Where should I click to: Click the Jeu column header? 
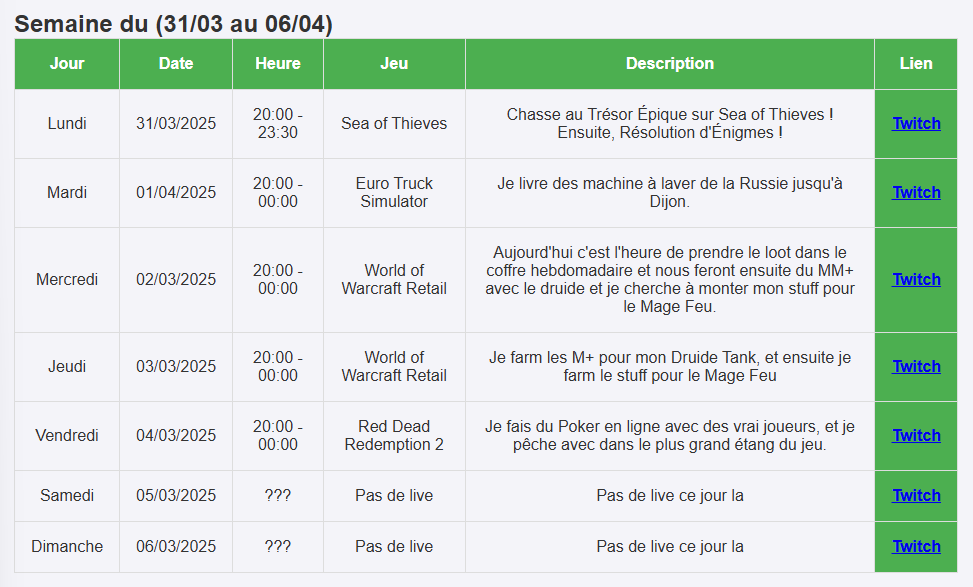(394, 64)
